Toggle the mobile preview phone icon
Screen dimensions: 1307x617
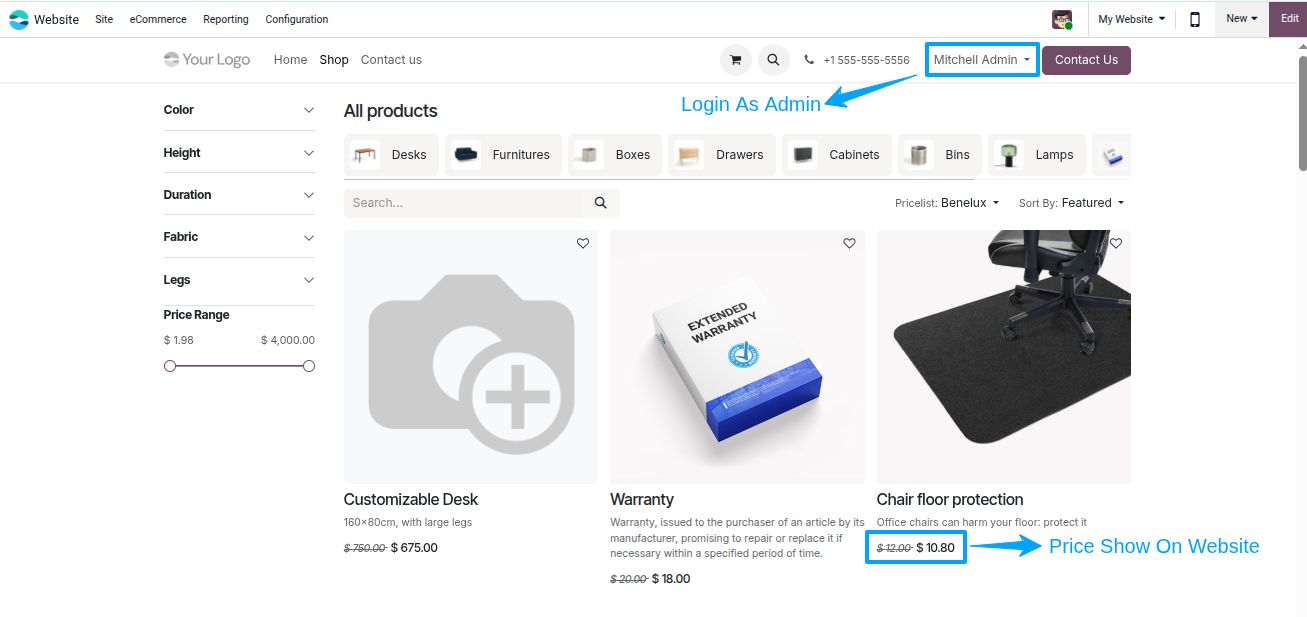tap(1195, 19)
